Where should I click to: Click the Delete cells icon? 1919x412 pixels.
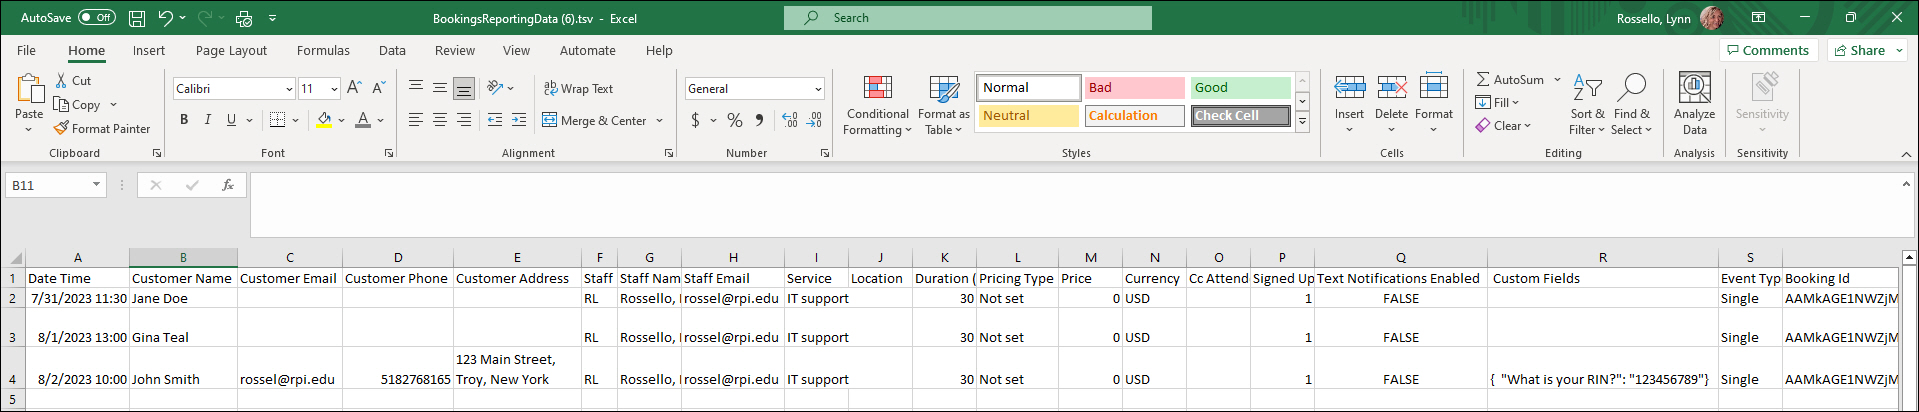(x=1391, y=88)
